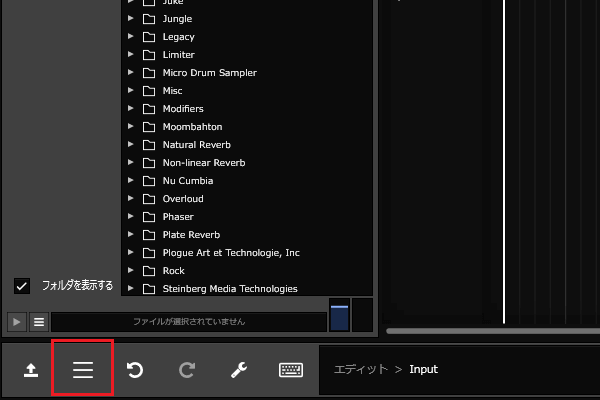This screenshot has width=600, height=400.
Task: Select the Micro Drum Sampler folder
Action: click(209, 73)
